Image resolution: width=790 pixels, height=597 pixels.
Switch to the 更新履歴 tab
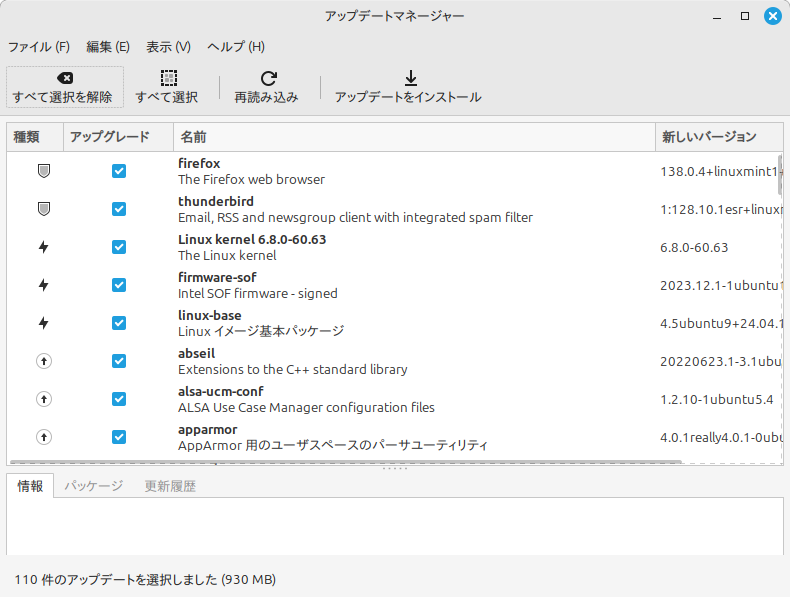[170, 486]
